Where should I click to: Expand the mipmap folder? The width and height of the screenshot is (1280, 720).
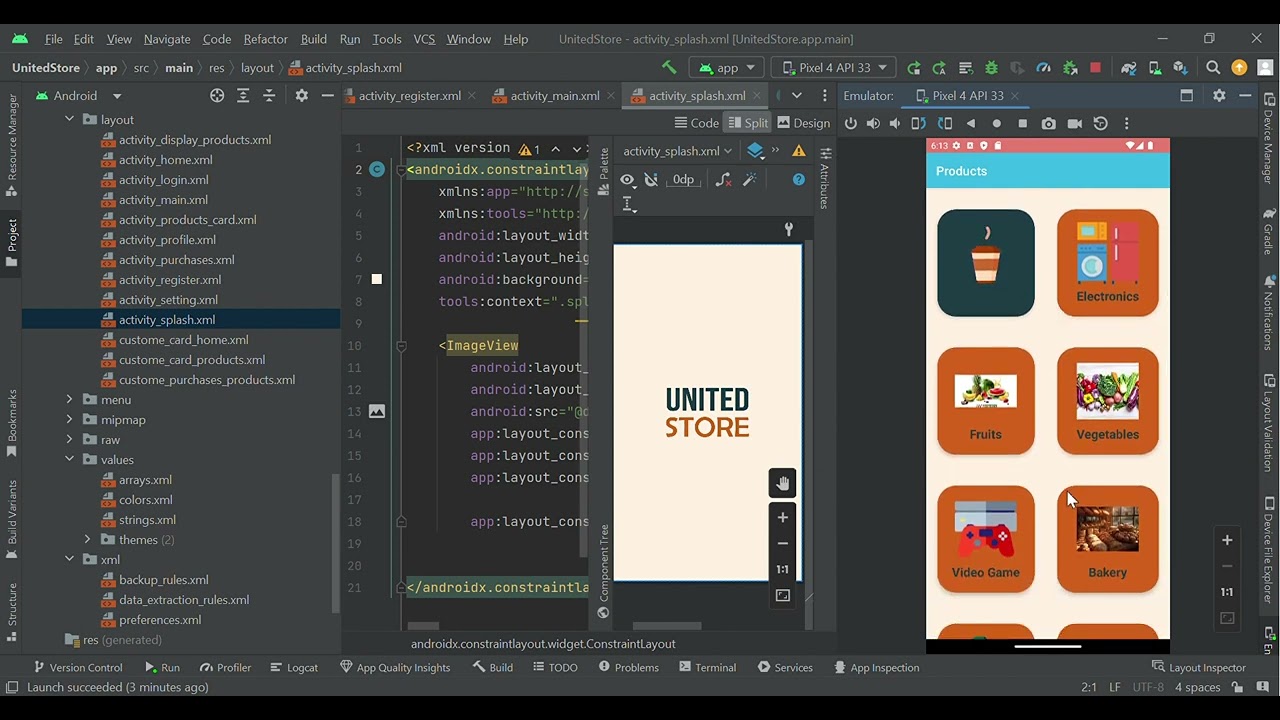click(x=69, y=420)
